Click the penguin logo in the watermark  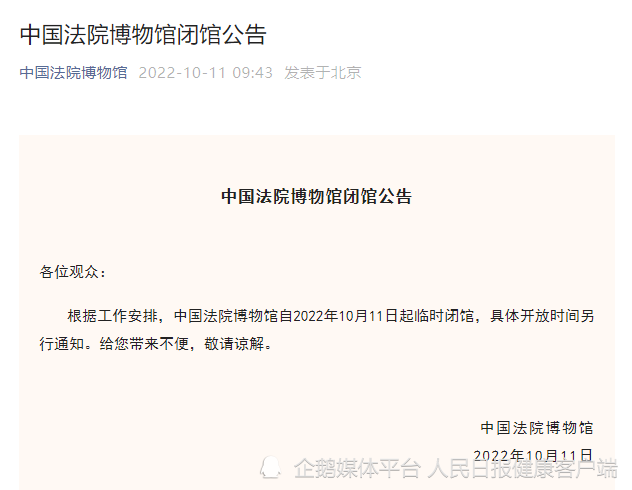pos(270,468)
